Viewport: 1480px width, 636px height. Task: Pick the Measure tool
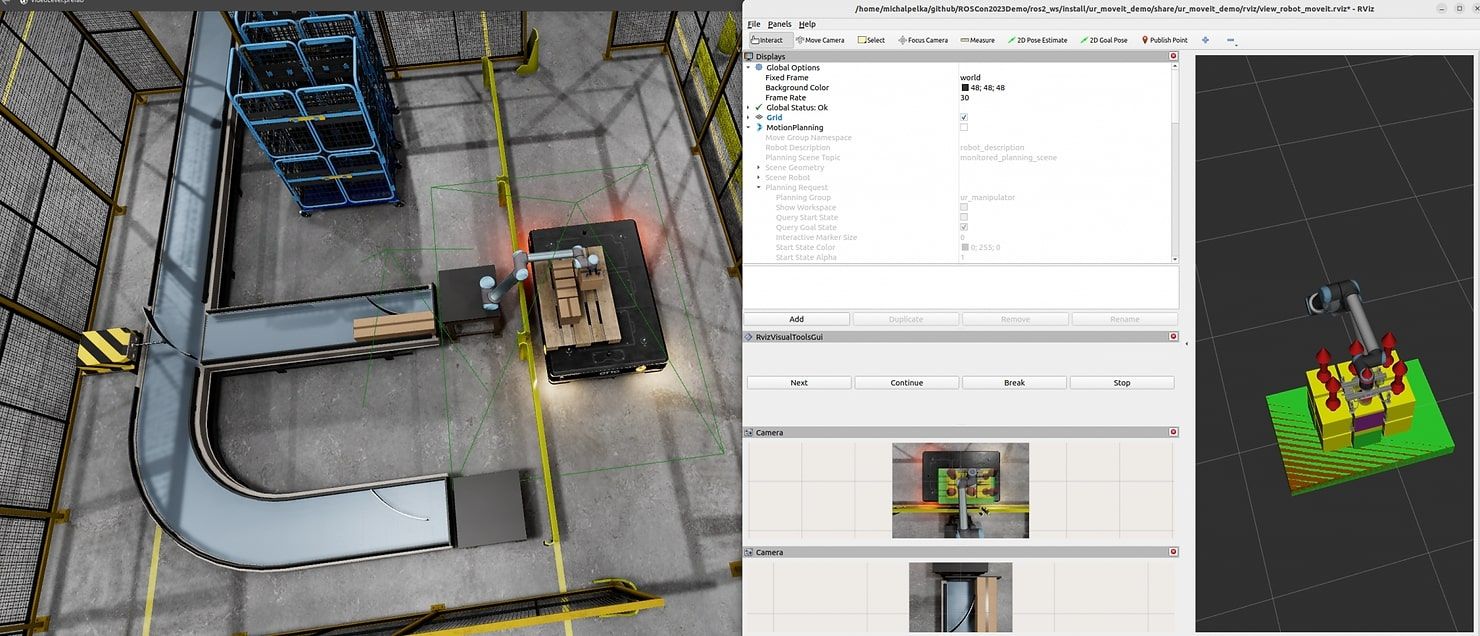pos(978,40)
